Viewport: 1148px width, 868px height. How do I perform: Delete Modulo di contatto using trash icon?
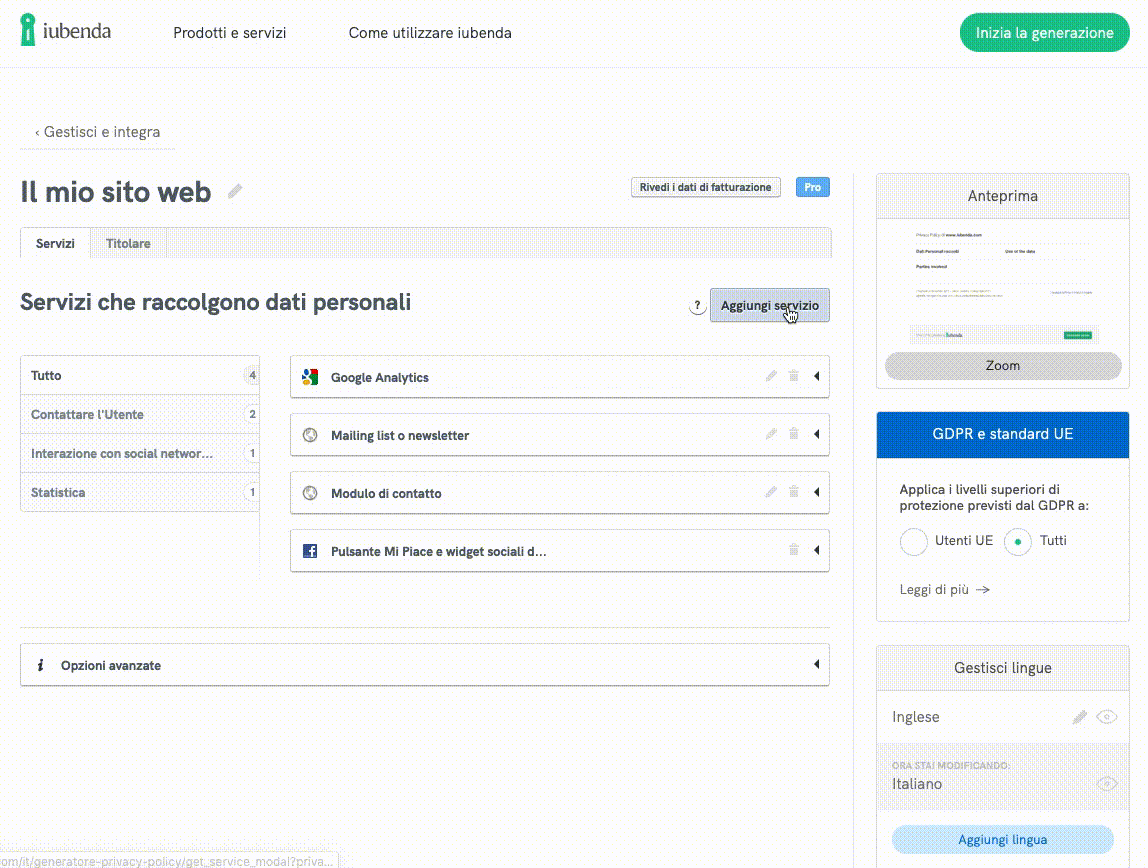tap(794, 493)
